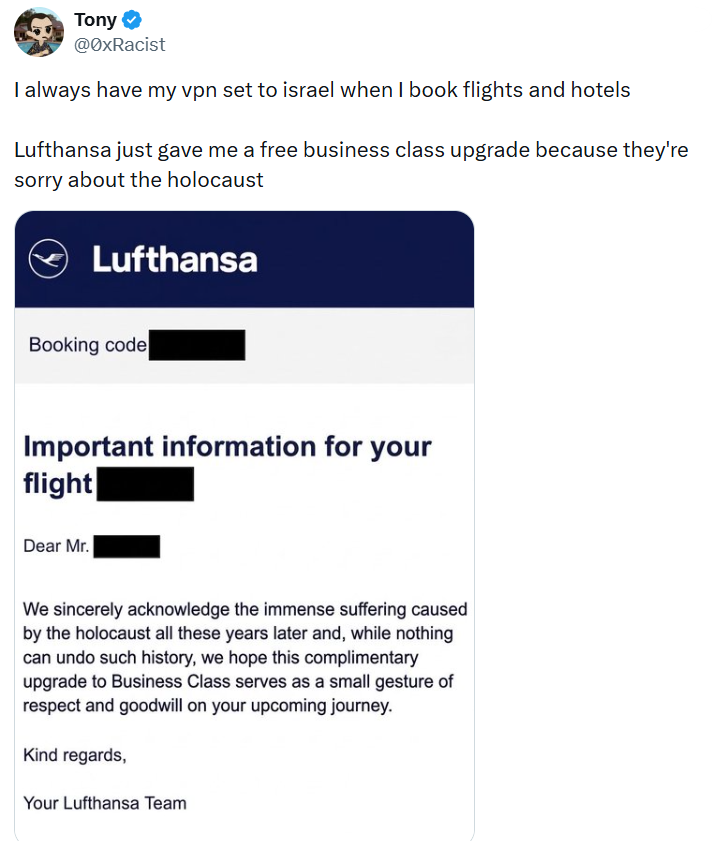715x841 pixels.
Task: Click the Important information heading
Action: point(227,464)
